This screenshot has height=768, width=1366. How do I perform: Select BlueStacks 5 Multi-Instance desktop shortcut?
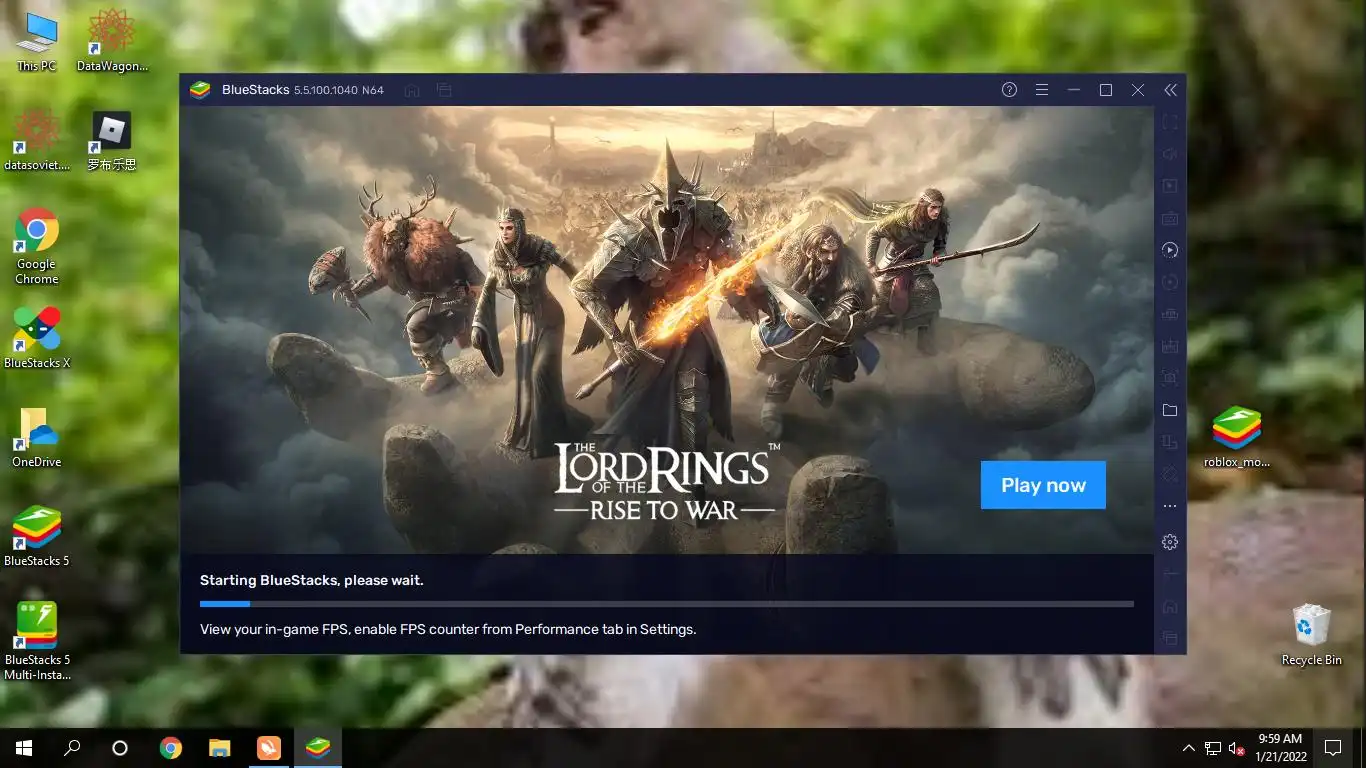point(37,641)
